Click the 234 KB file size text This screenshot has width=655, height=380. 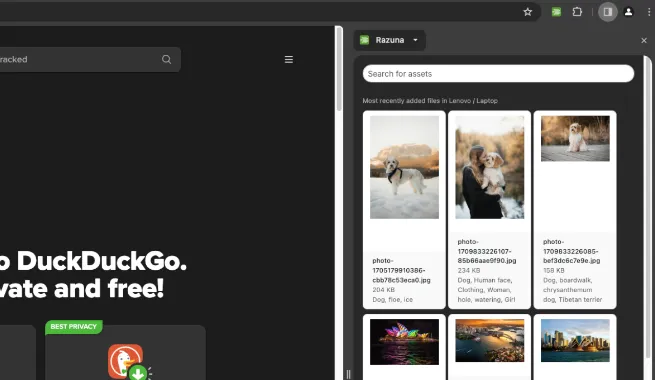tap(469, 271)
